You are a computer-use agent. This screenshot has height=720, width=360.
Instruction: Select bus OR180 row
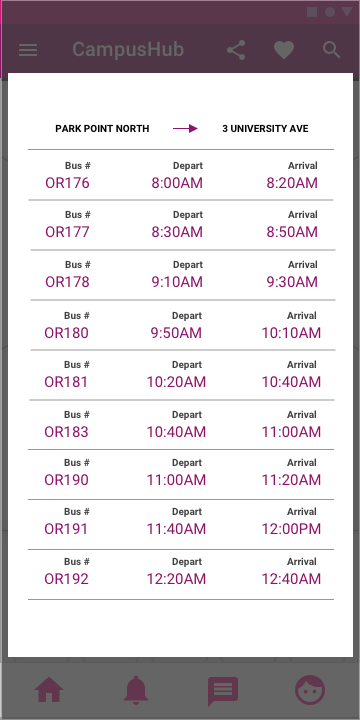[181, 325]
